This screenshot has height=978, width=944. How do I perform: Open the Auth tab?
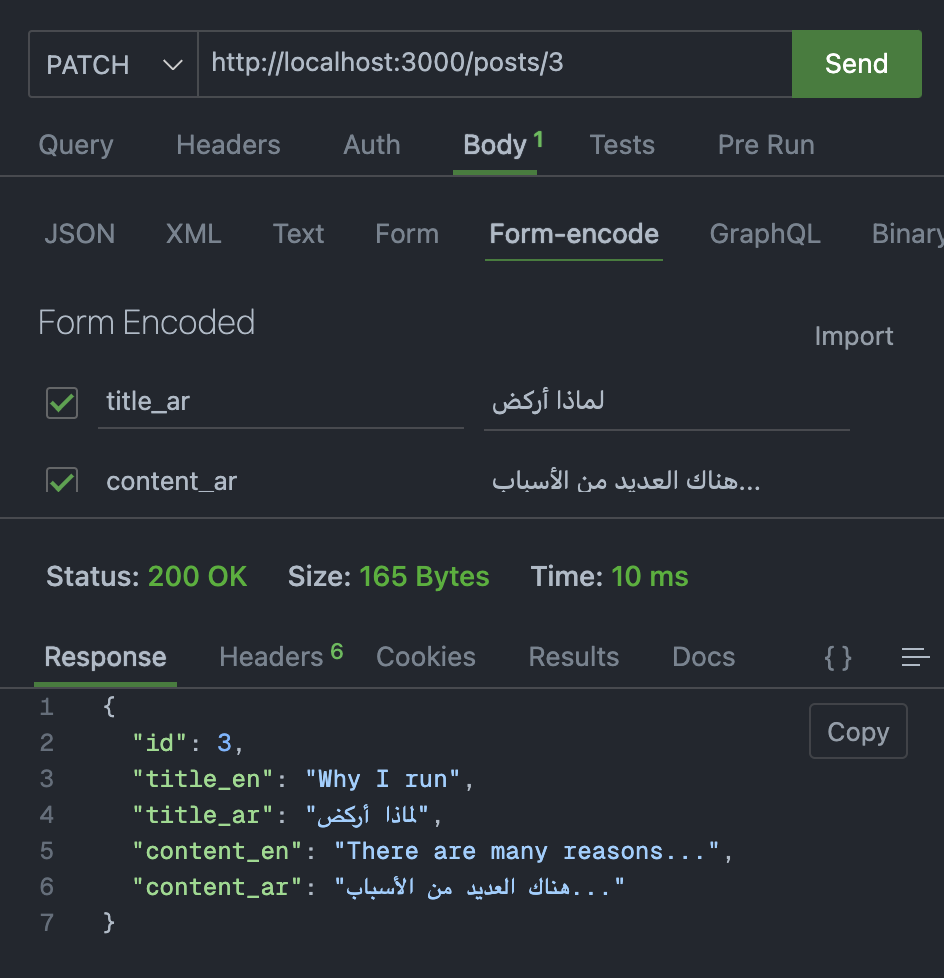[371, 145]
